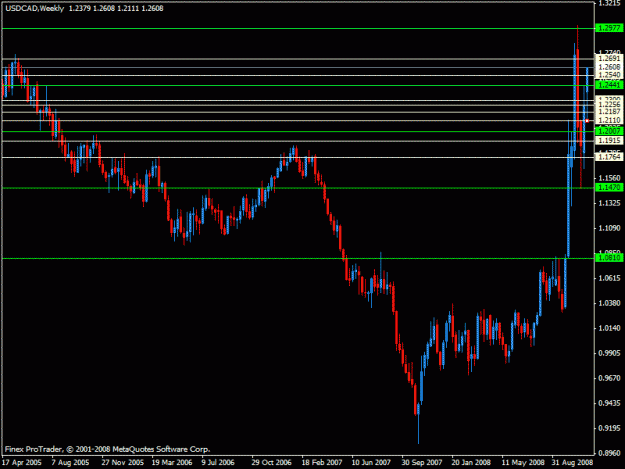This screenshot has width=625, height=469.
Task: Click the 1.1560 price scale value
Action: [610, 178]
